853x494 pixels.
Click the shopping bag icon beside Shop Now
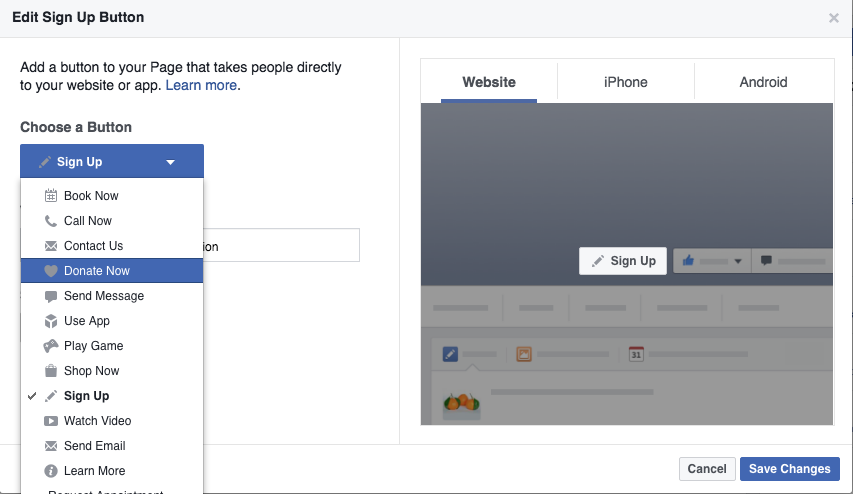(x=51, y=371)
